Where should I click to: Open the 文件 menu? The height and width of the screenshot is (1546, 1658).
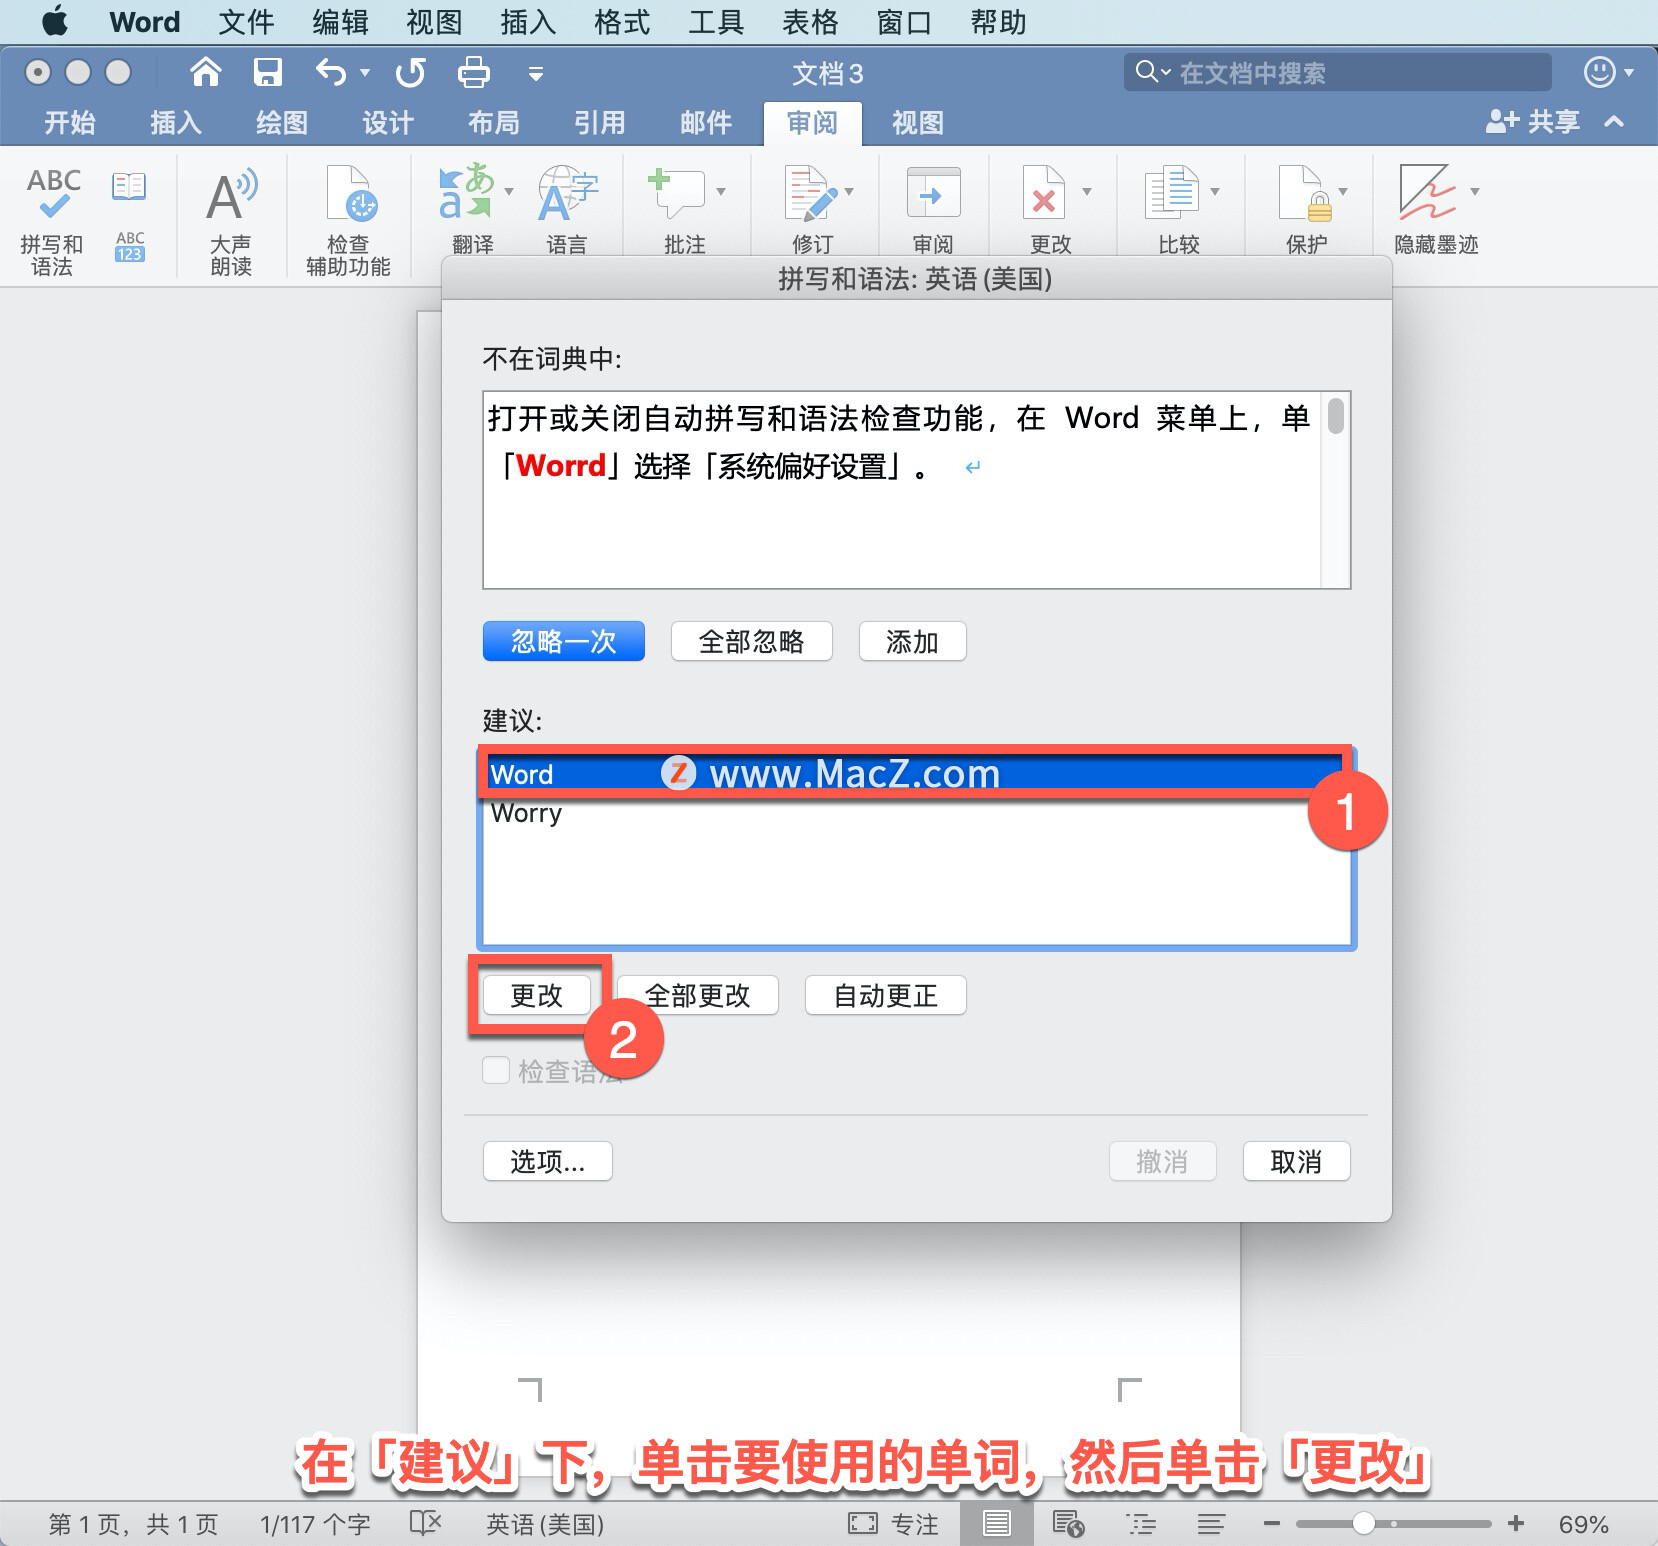click(246, 22)
